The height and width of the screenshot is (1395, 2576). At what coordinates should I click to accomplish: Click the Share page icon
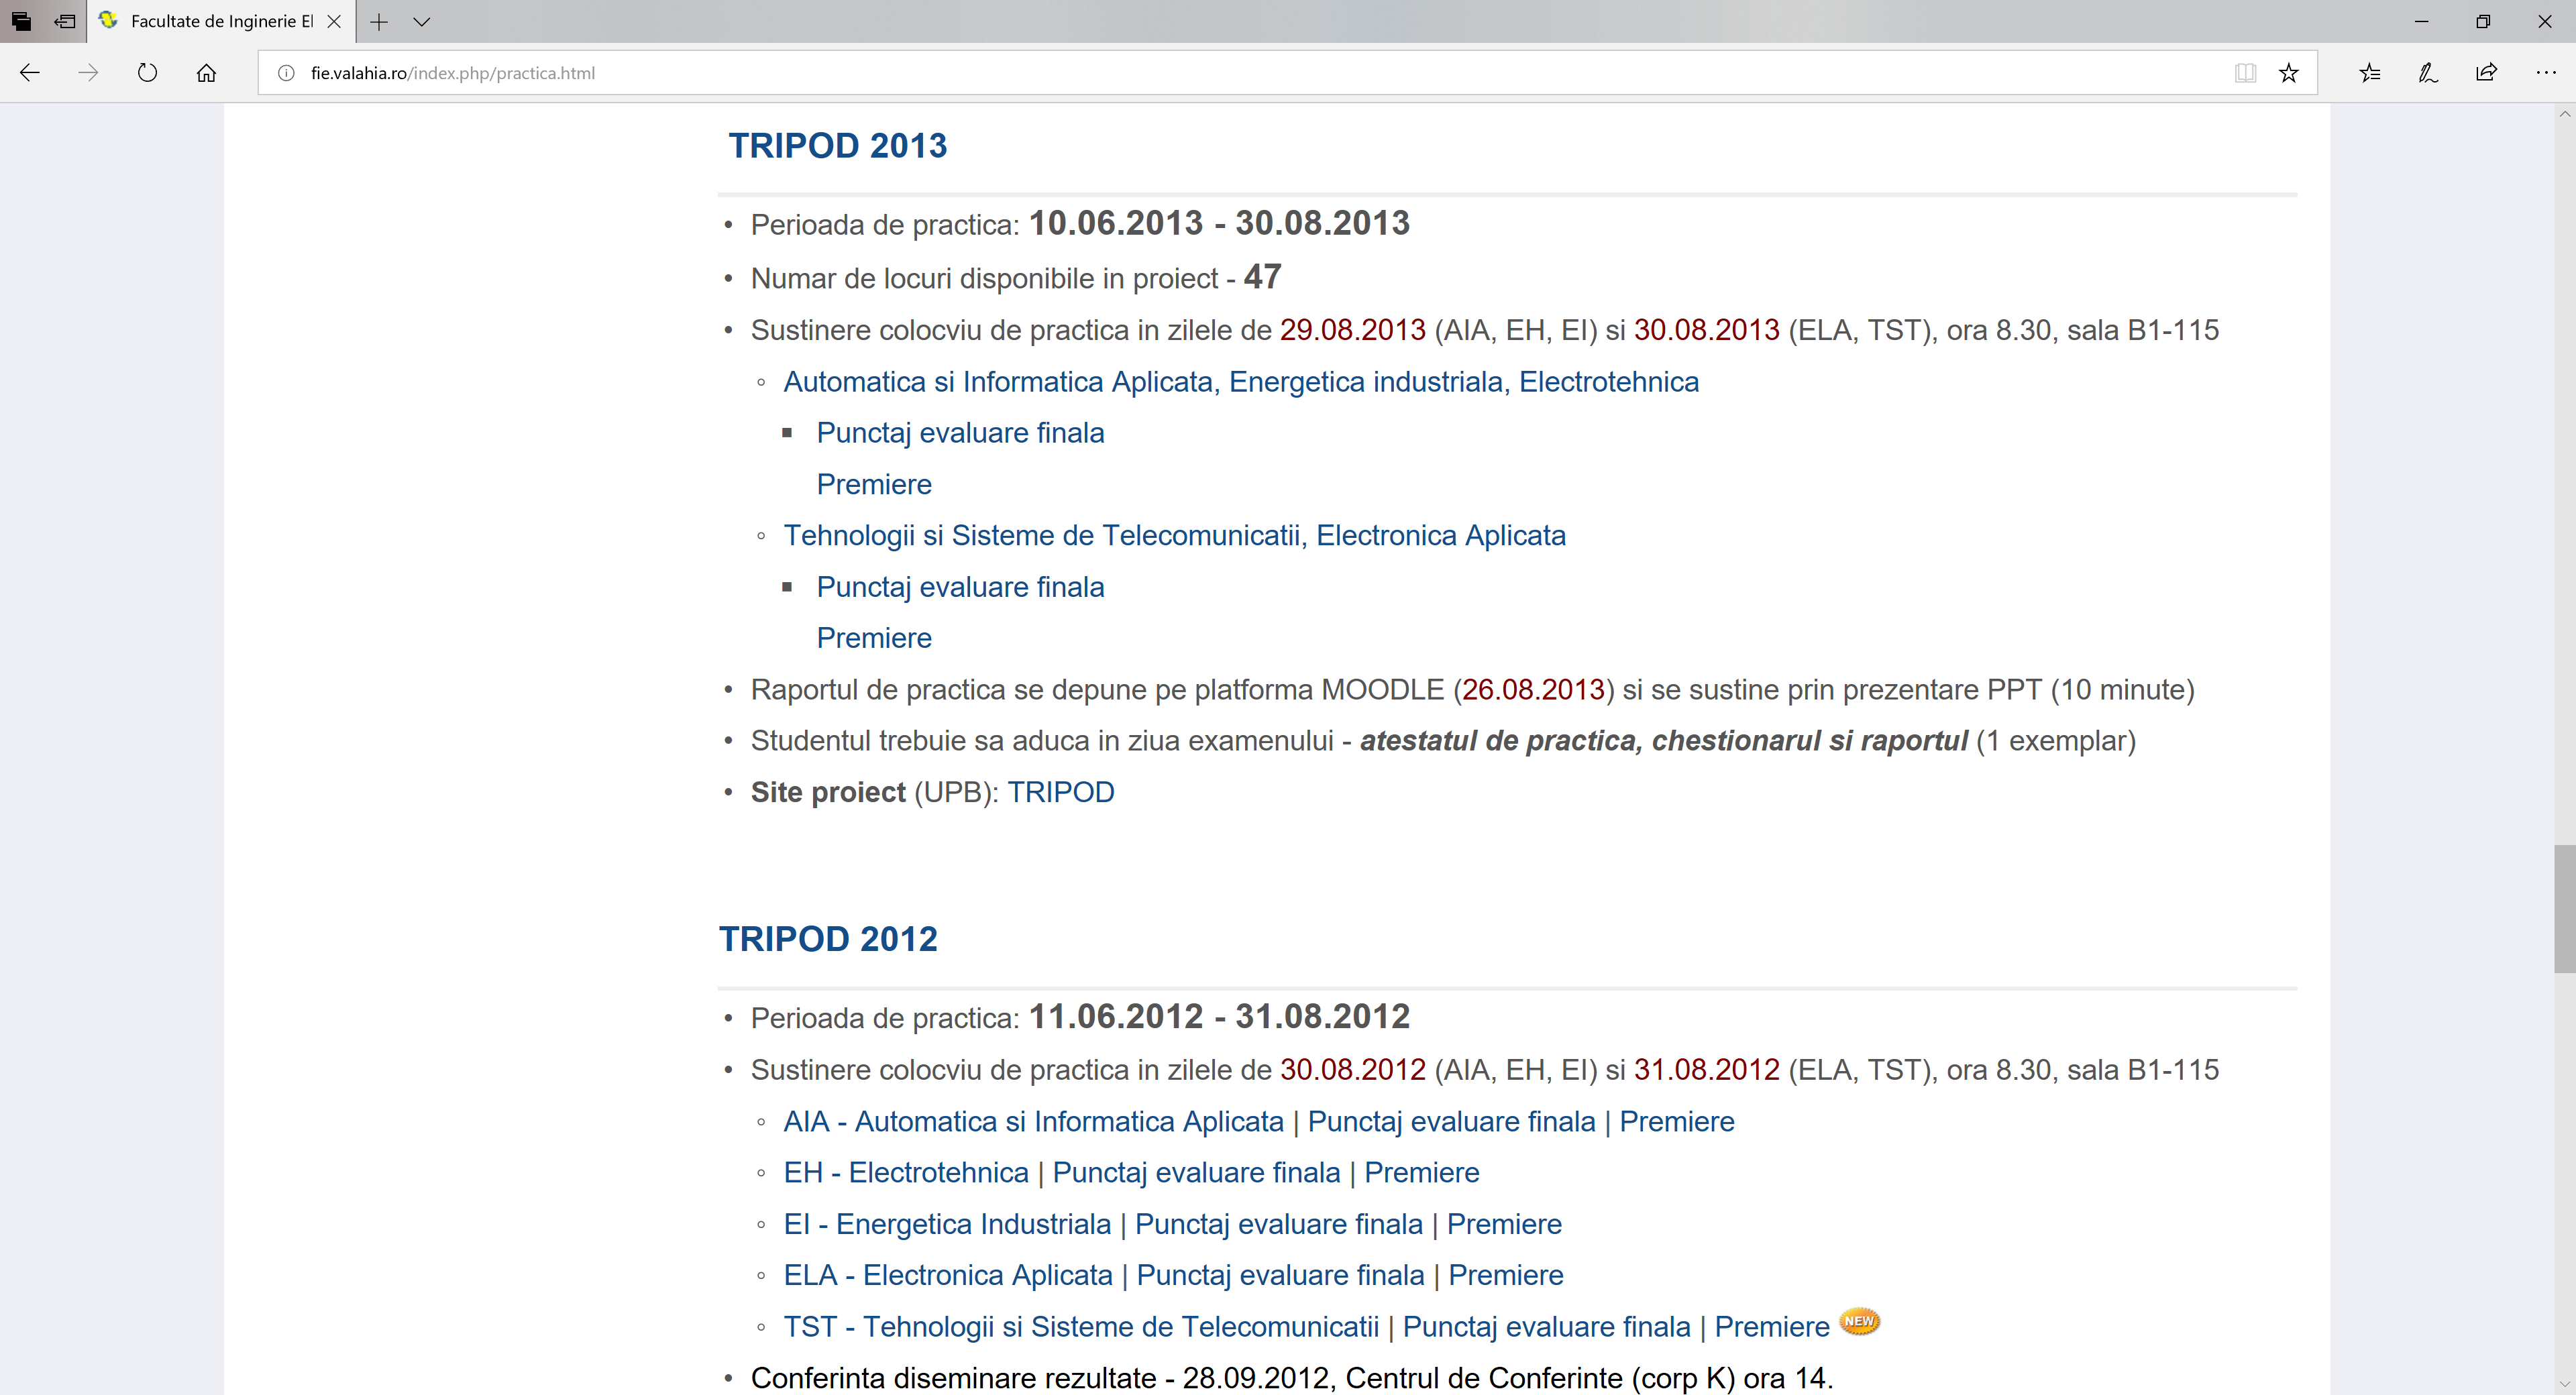[2487, 72]
